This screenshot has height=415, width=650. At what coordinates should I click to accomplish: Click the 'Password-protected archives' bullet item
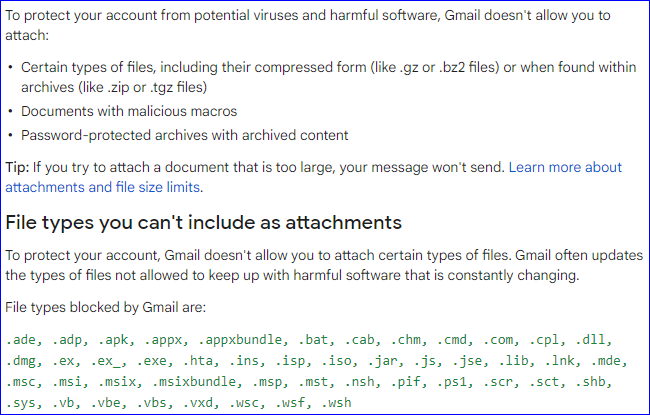point(184,135)
